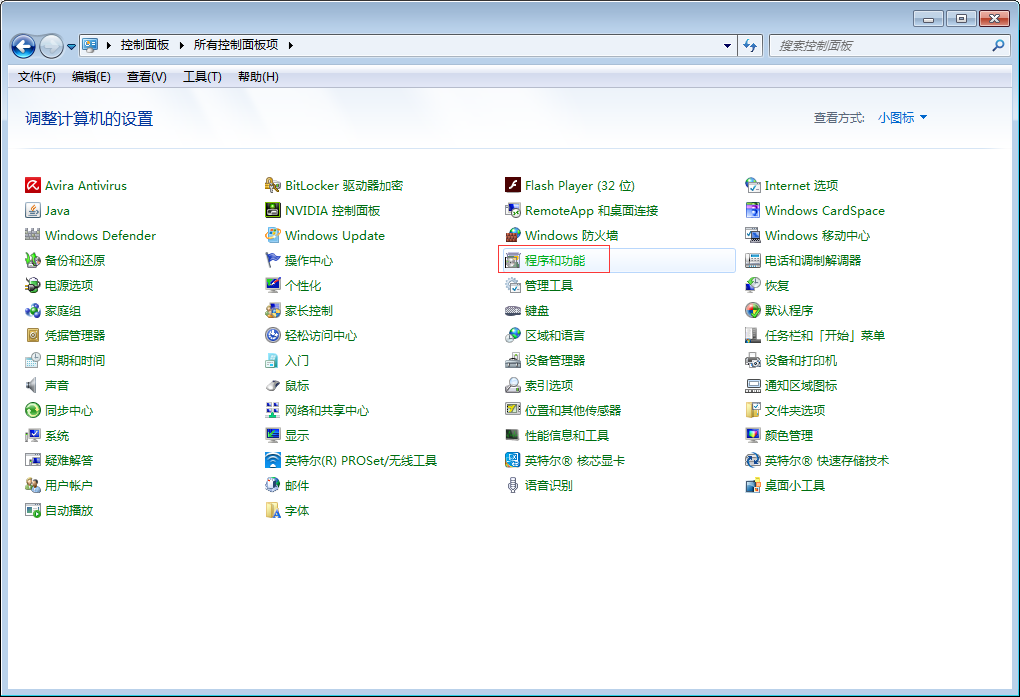1020x697 pixels.
Task: Open the 工具(T) menu
Action: pos(202,77)
